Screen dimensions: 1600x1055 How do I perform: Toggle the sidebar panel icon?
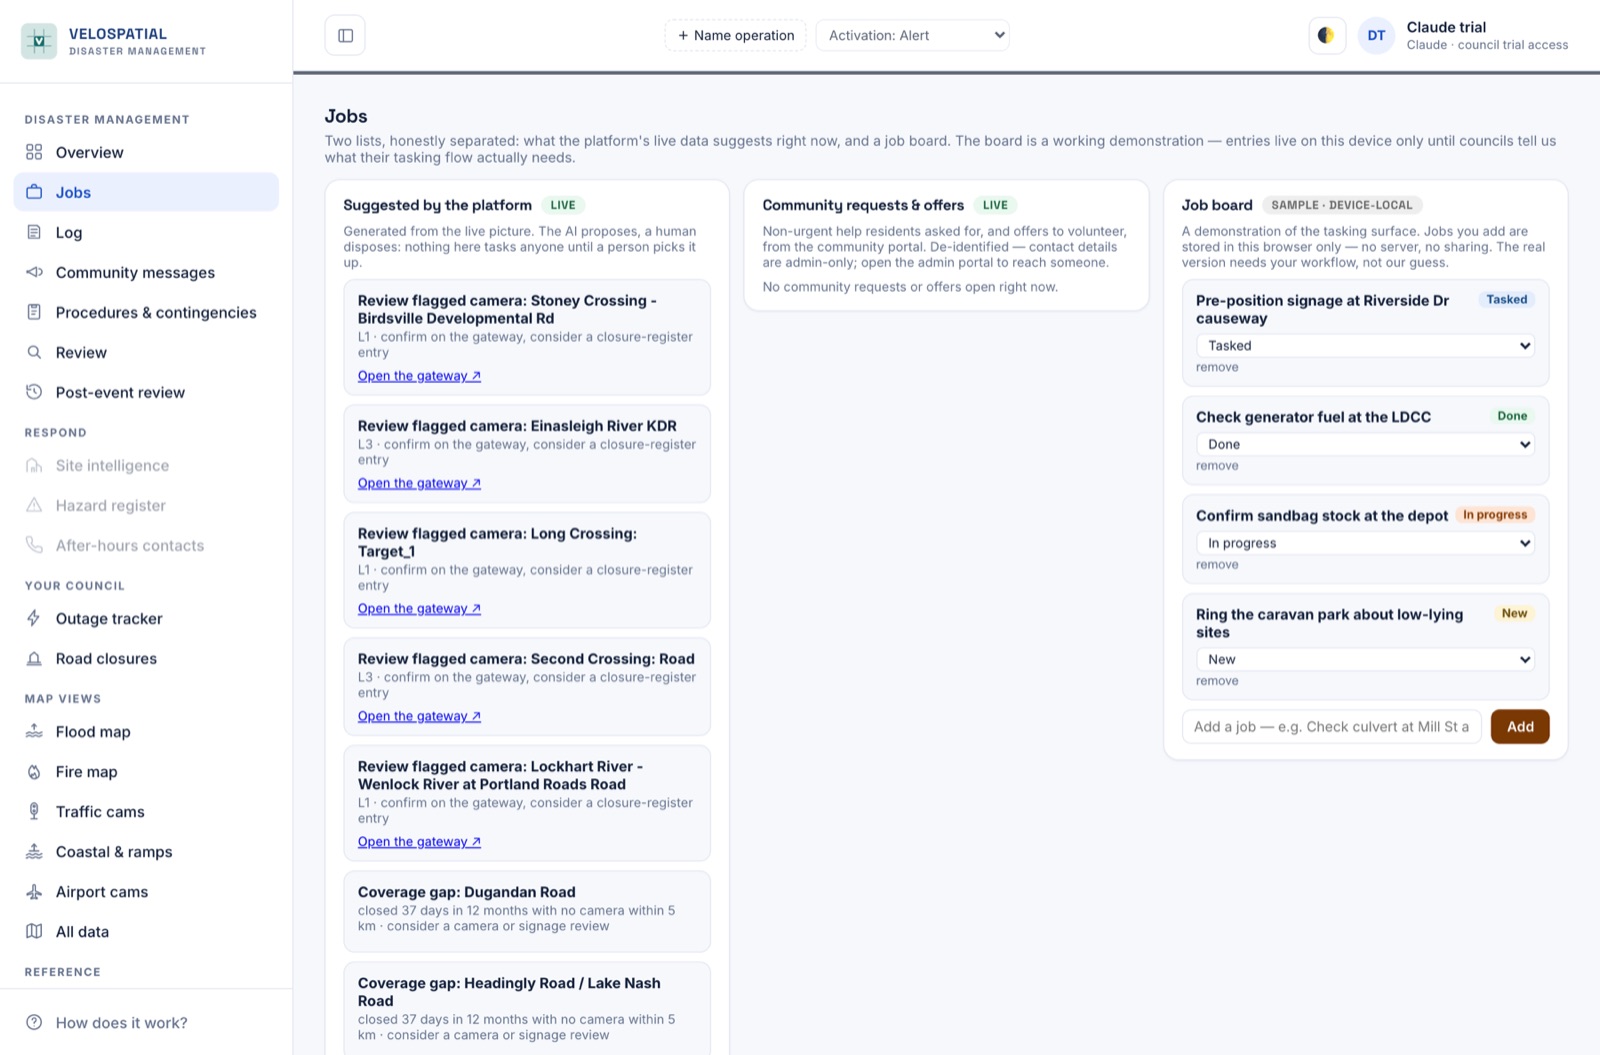pyautogui.click(x=345, y=36)
